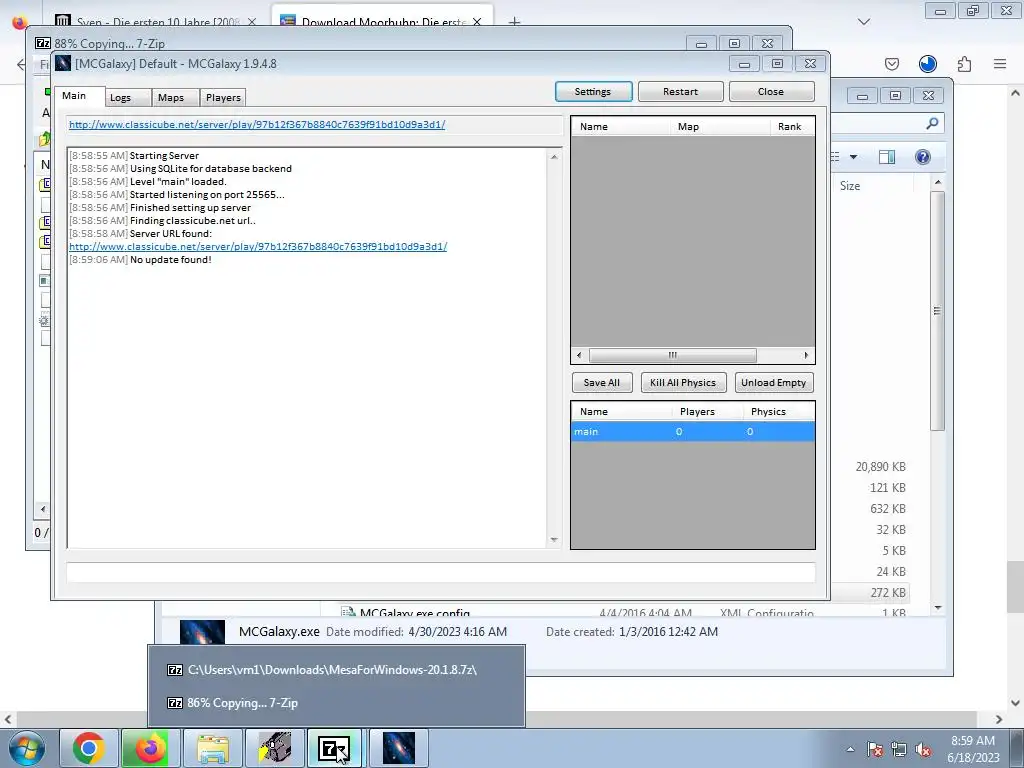Open Windows Explorer from the taskbar
1024x768 pixels.
tap(213, 748)
